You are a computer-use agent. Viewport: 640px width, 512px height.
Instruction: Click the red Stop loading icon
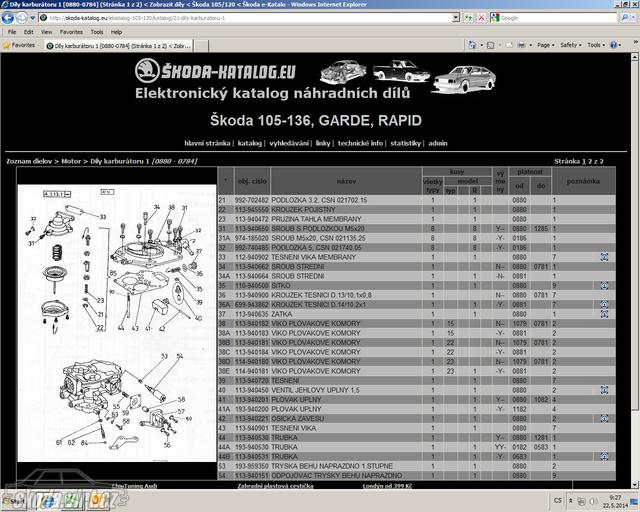482,18
